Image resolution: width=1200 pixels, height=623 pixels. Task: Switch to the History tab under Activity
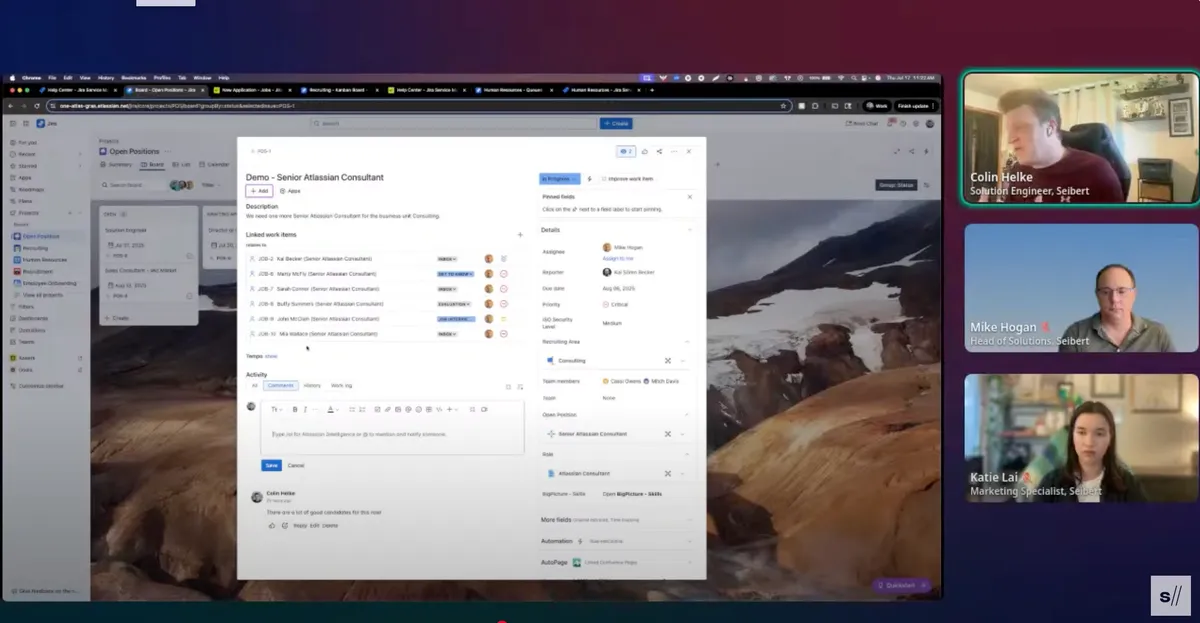pos(312,385)
